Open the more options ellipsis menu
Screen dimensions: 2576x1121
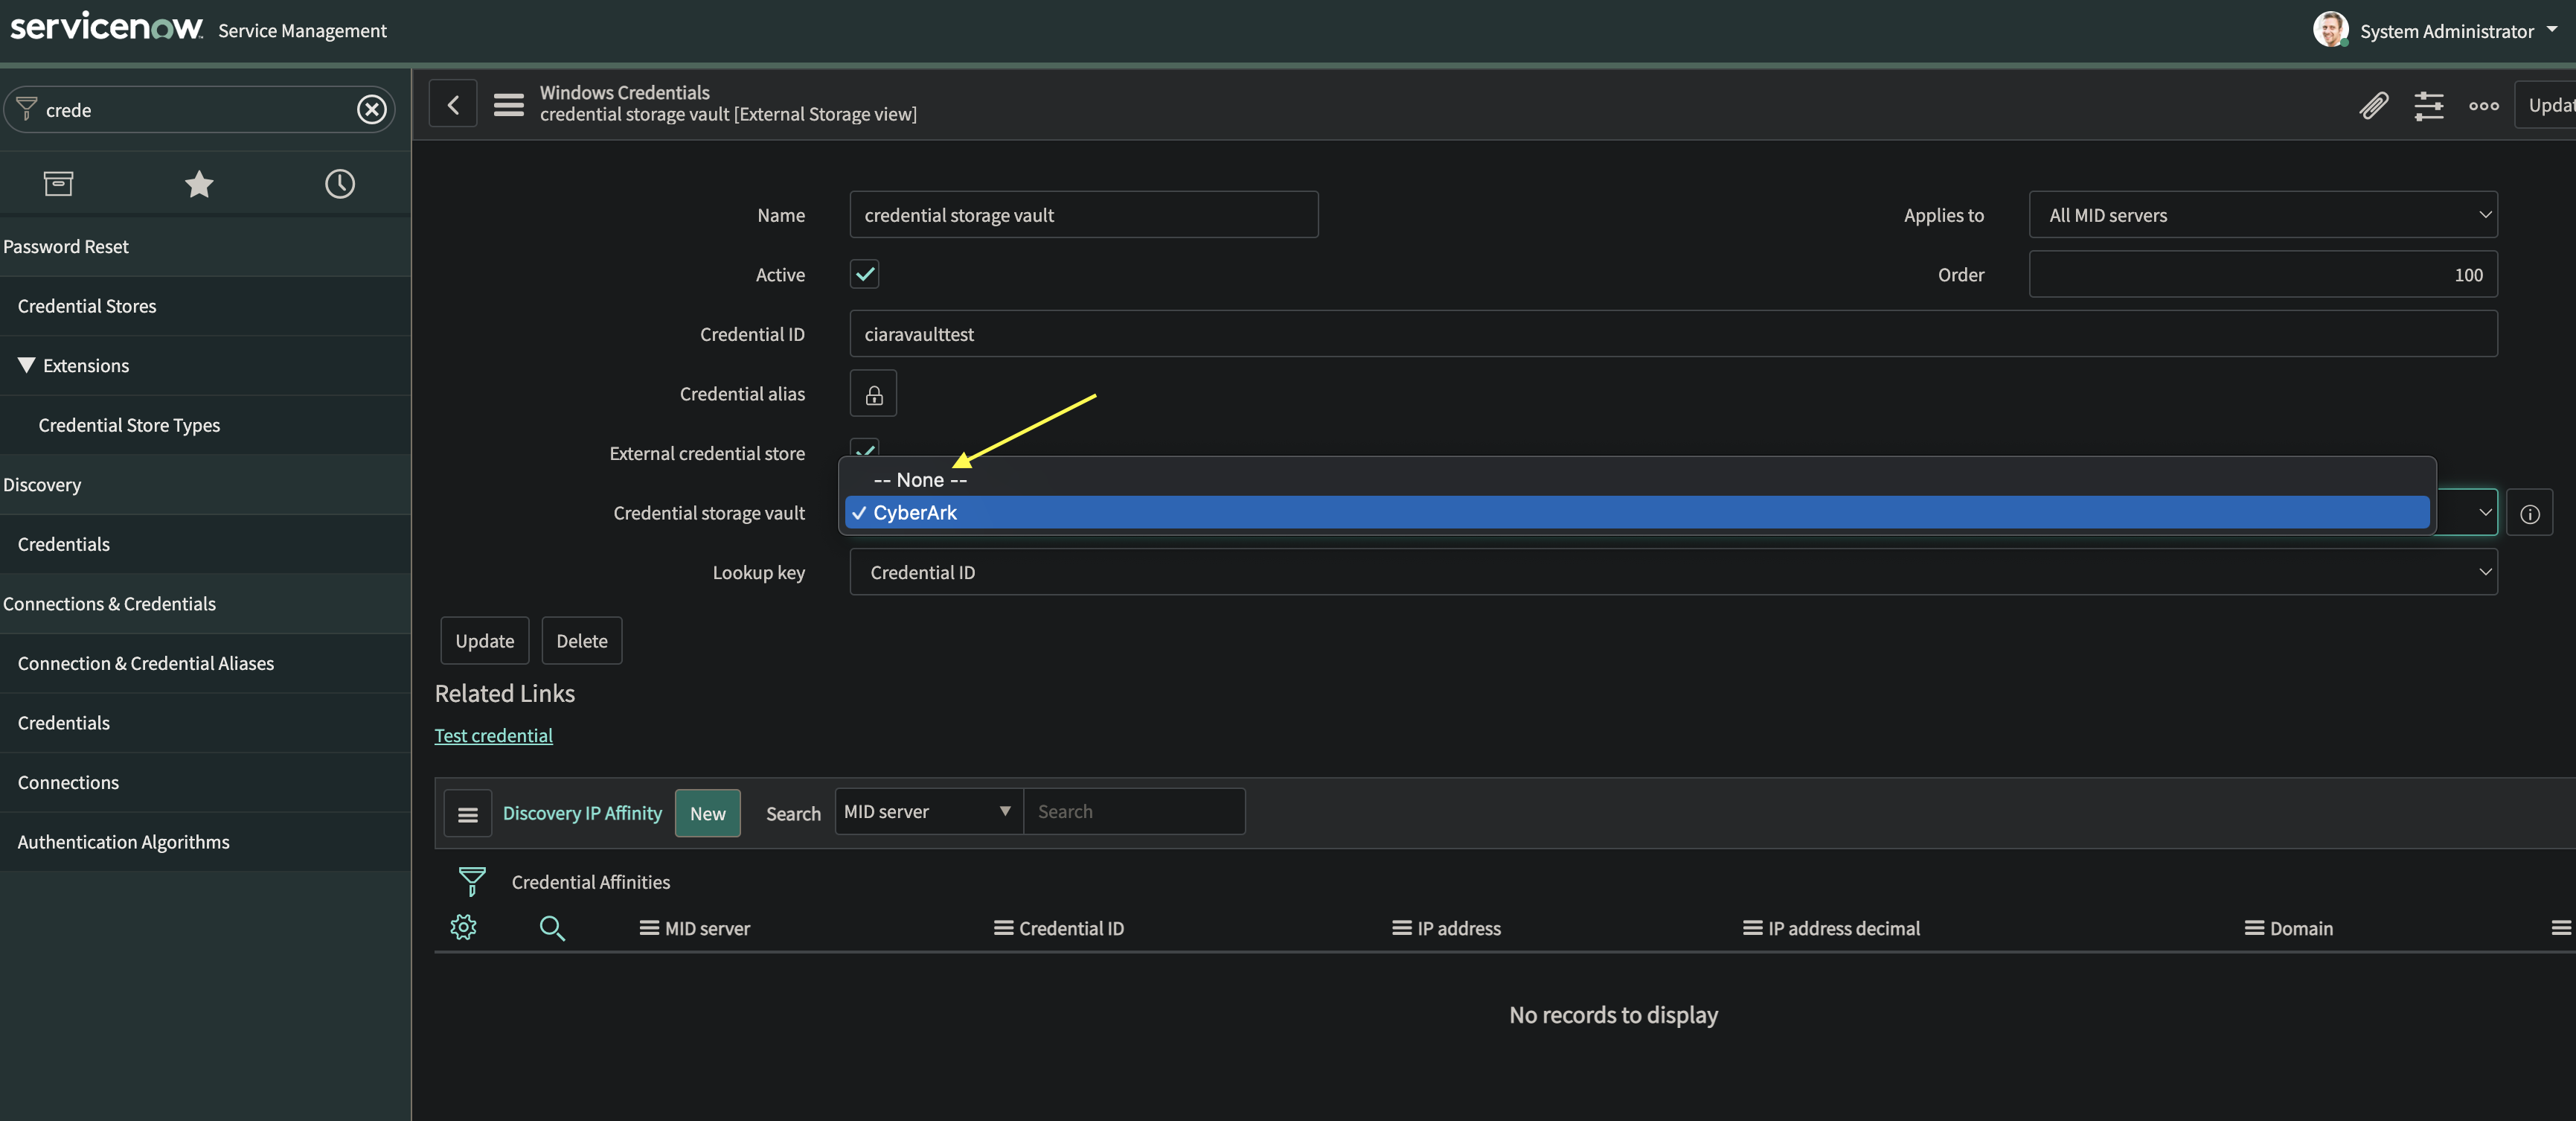pos(2483,105)
